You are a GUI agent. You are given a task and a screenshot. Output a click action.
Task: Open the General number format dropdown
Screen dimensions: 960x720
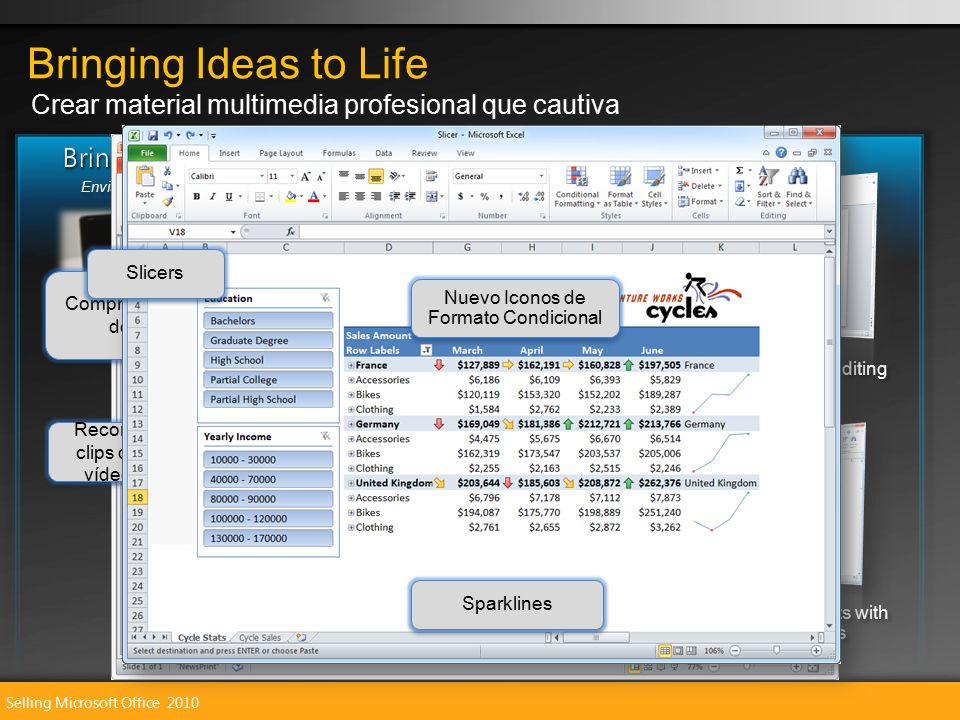(x=541, y=176)
